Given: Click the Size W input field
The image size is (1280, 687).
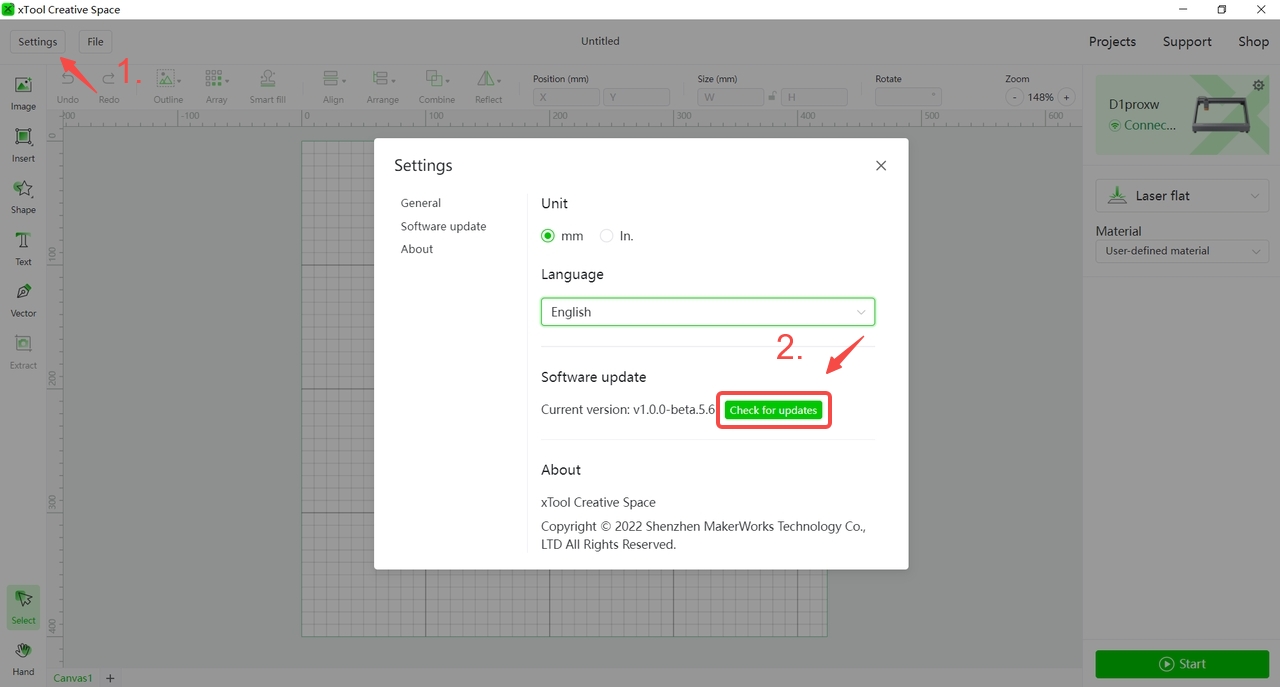Looking at the screenshot, I should click(731, 97).
